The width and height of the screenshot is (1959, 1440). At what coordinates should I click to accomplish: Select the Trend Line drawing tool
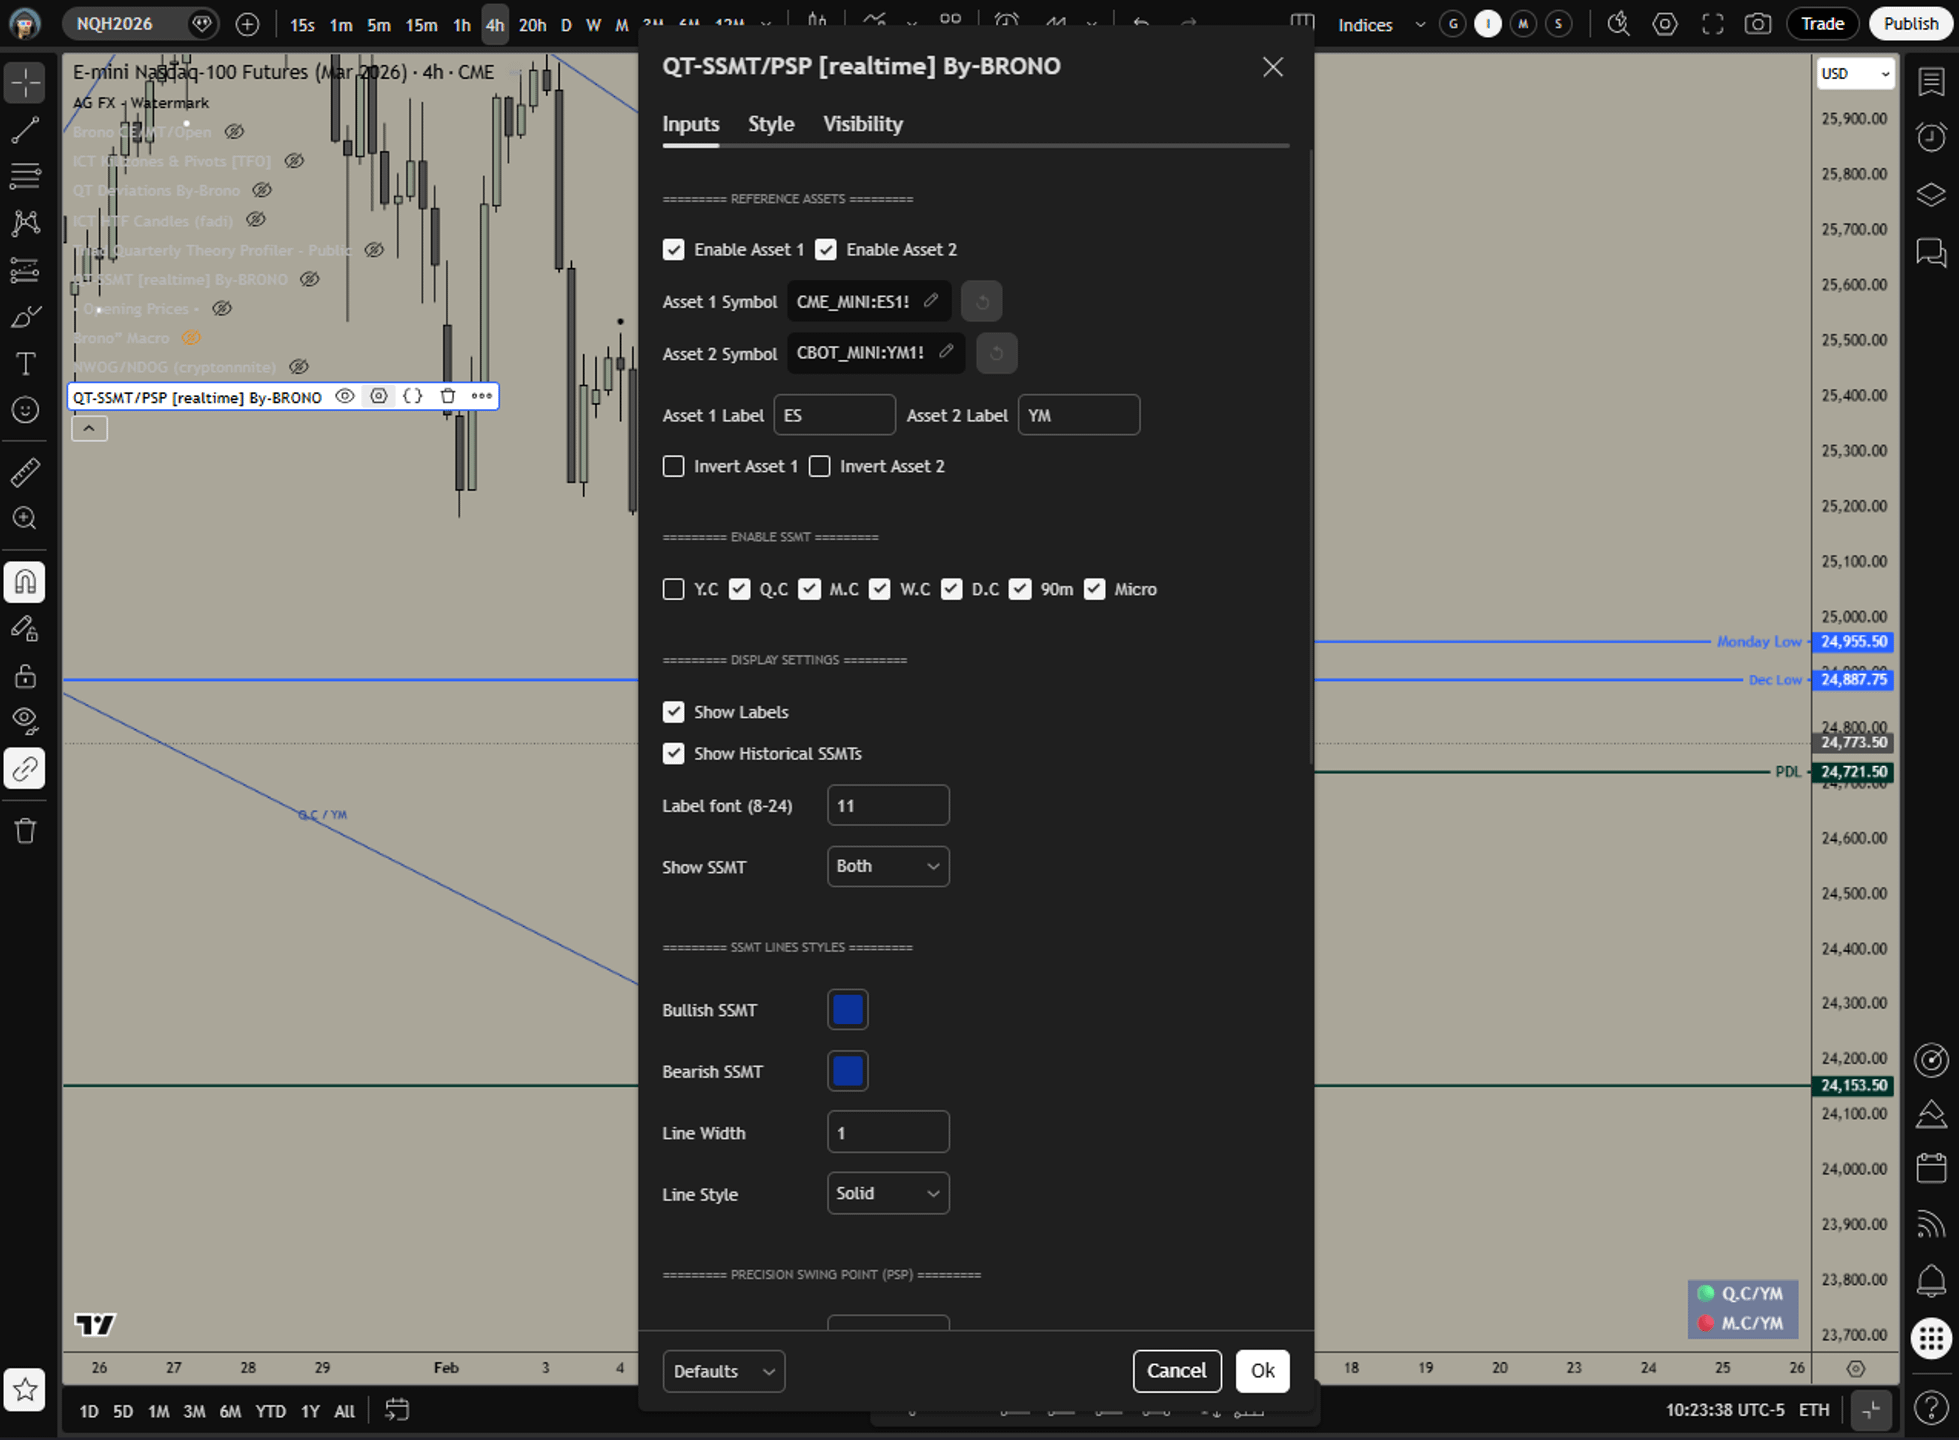click(x=25, y=130)
